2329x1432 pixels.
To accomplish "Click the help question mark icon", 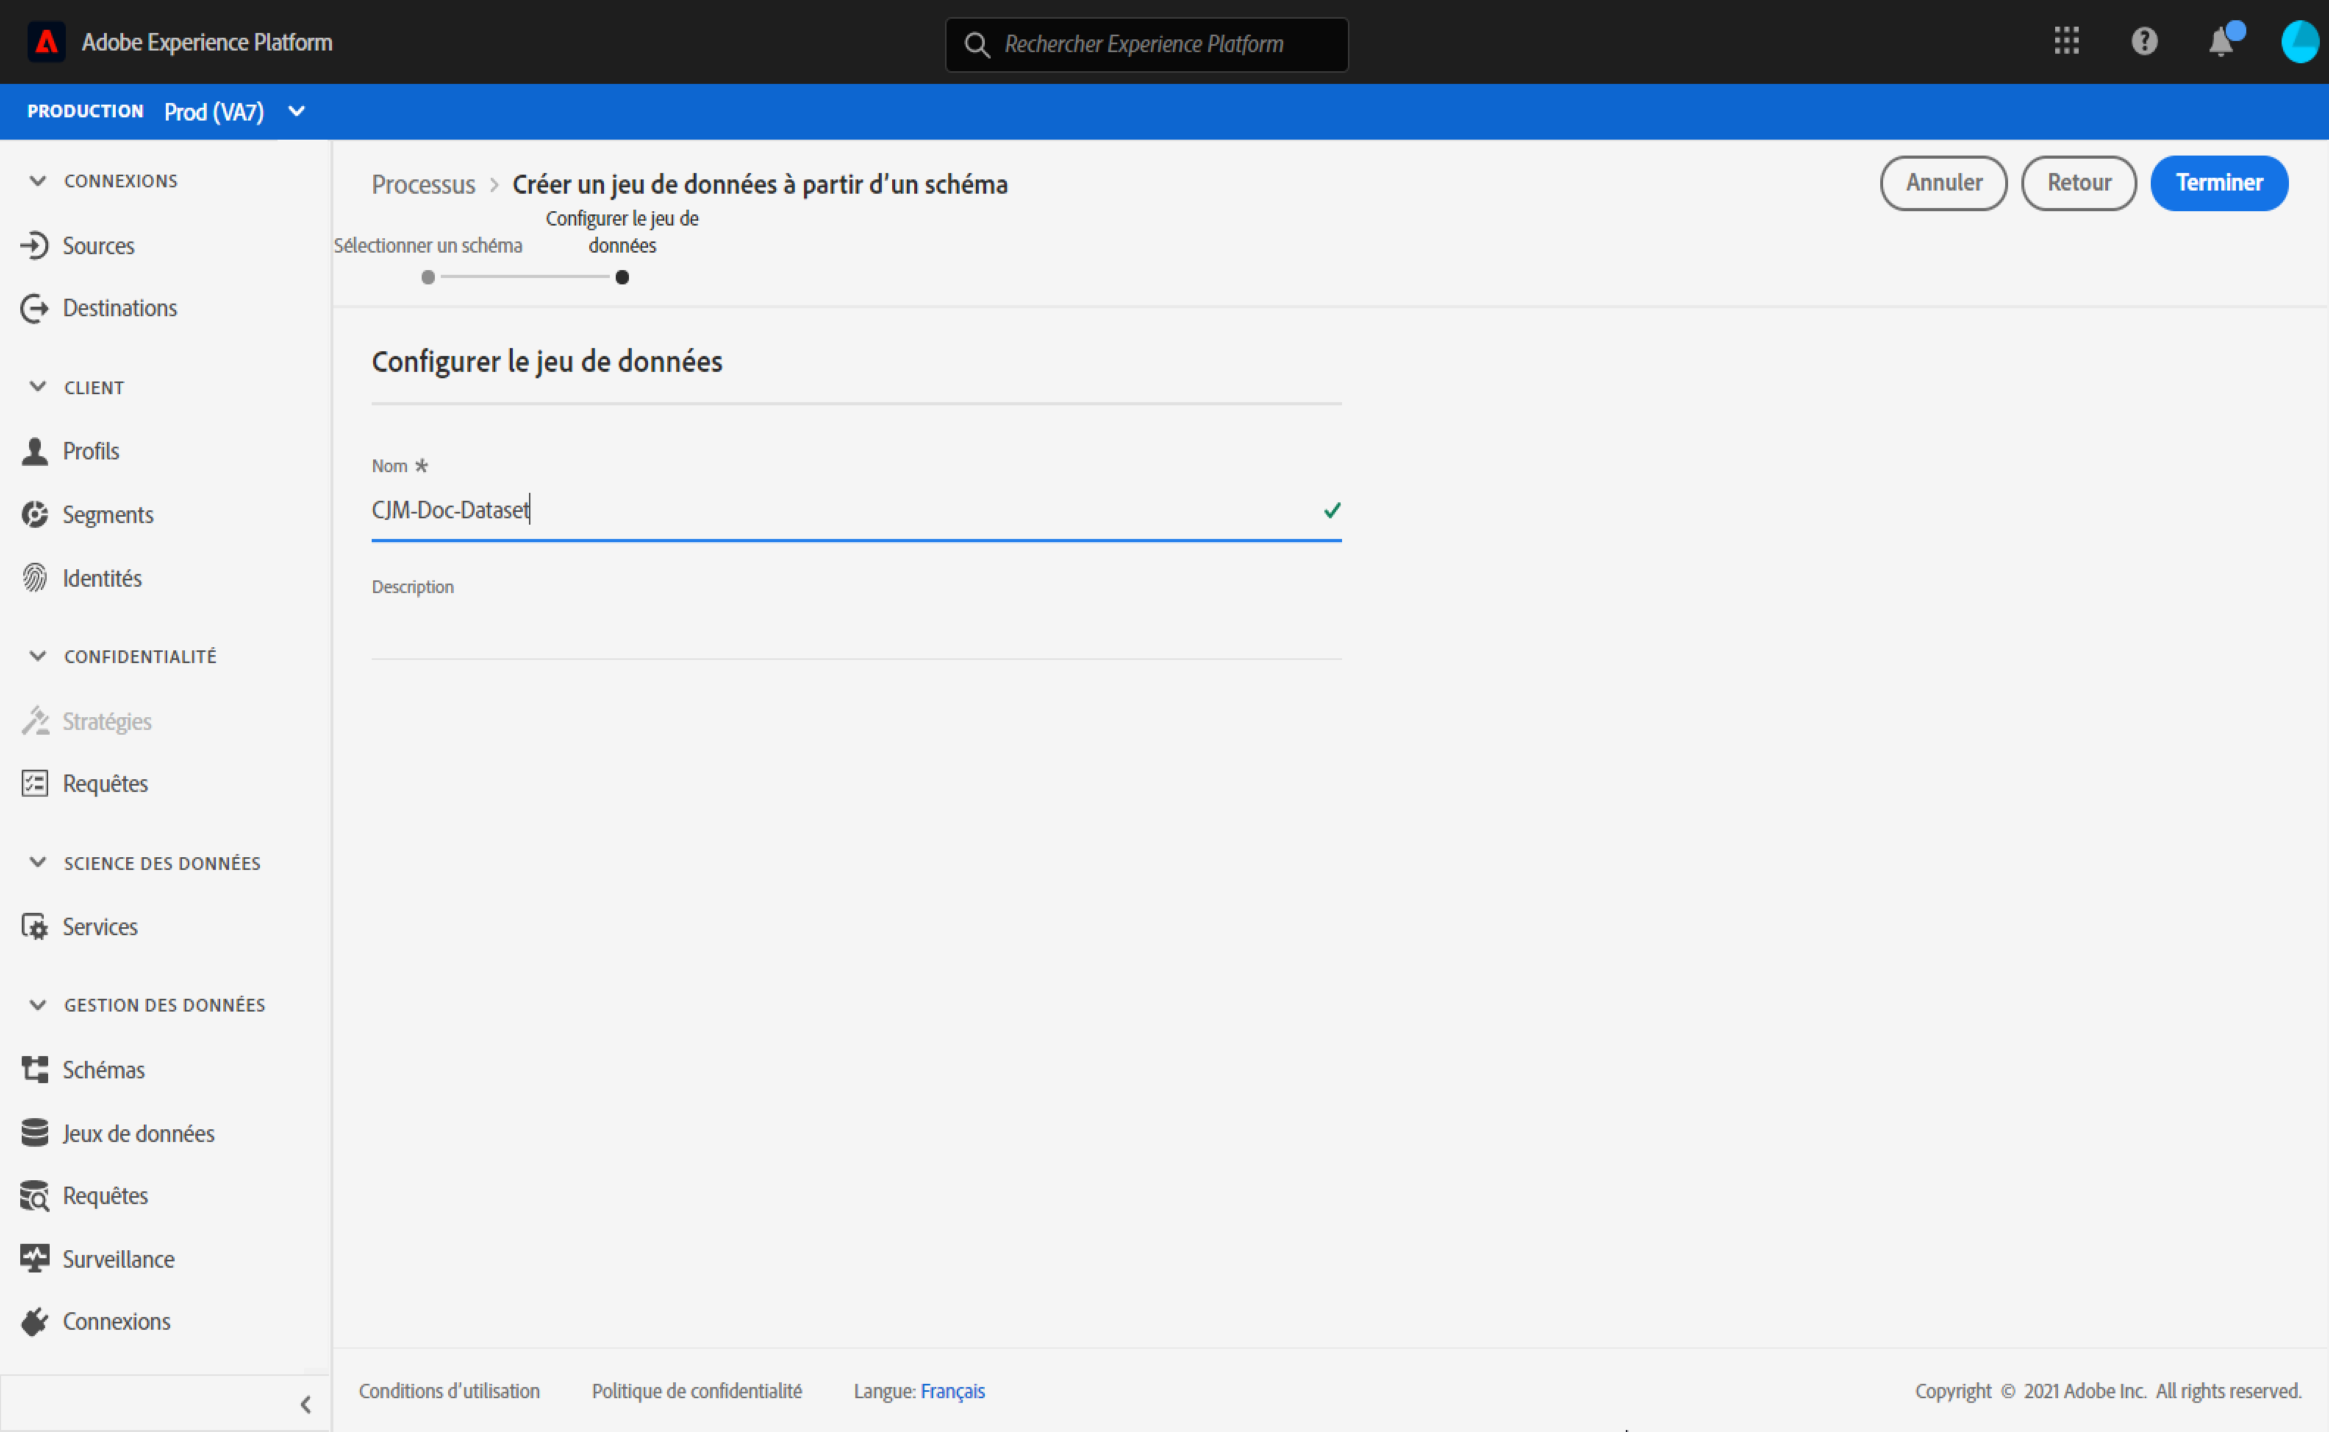I will (x=2143, y=42).
